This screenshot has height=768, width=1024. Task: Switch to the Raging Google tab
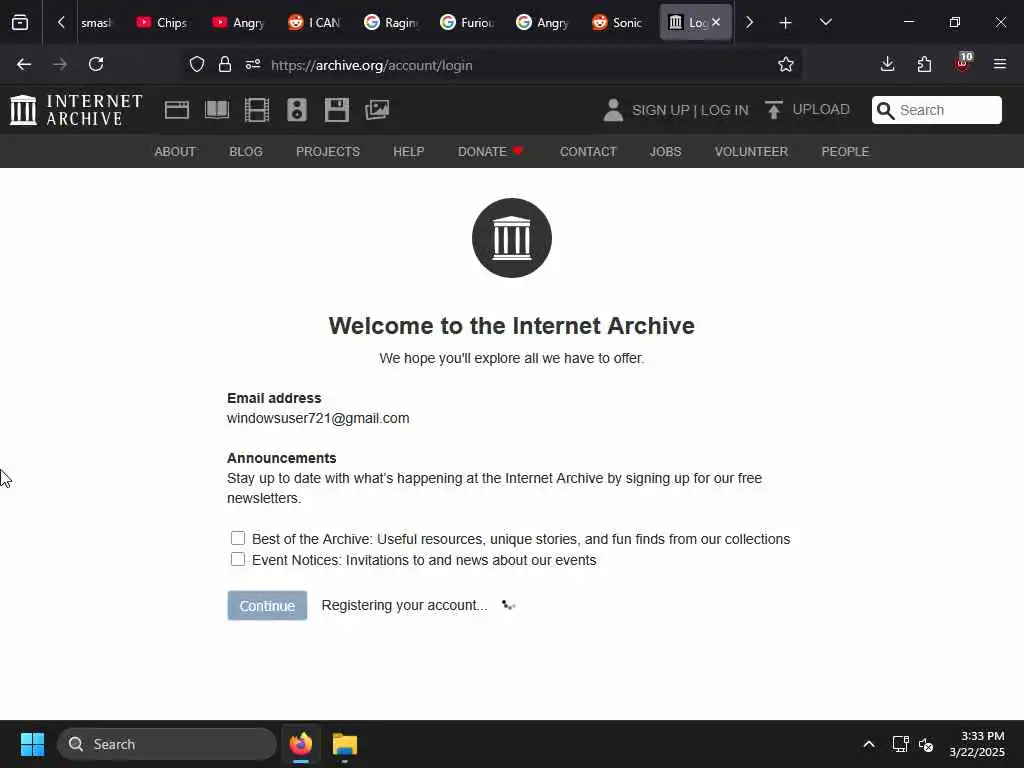[390, 22]
